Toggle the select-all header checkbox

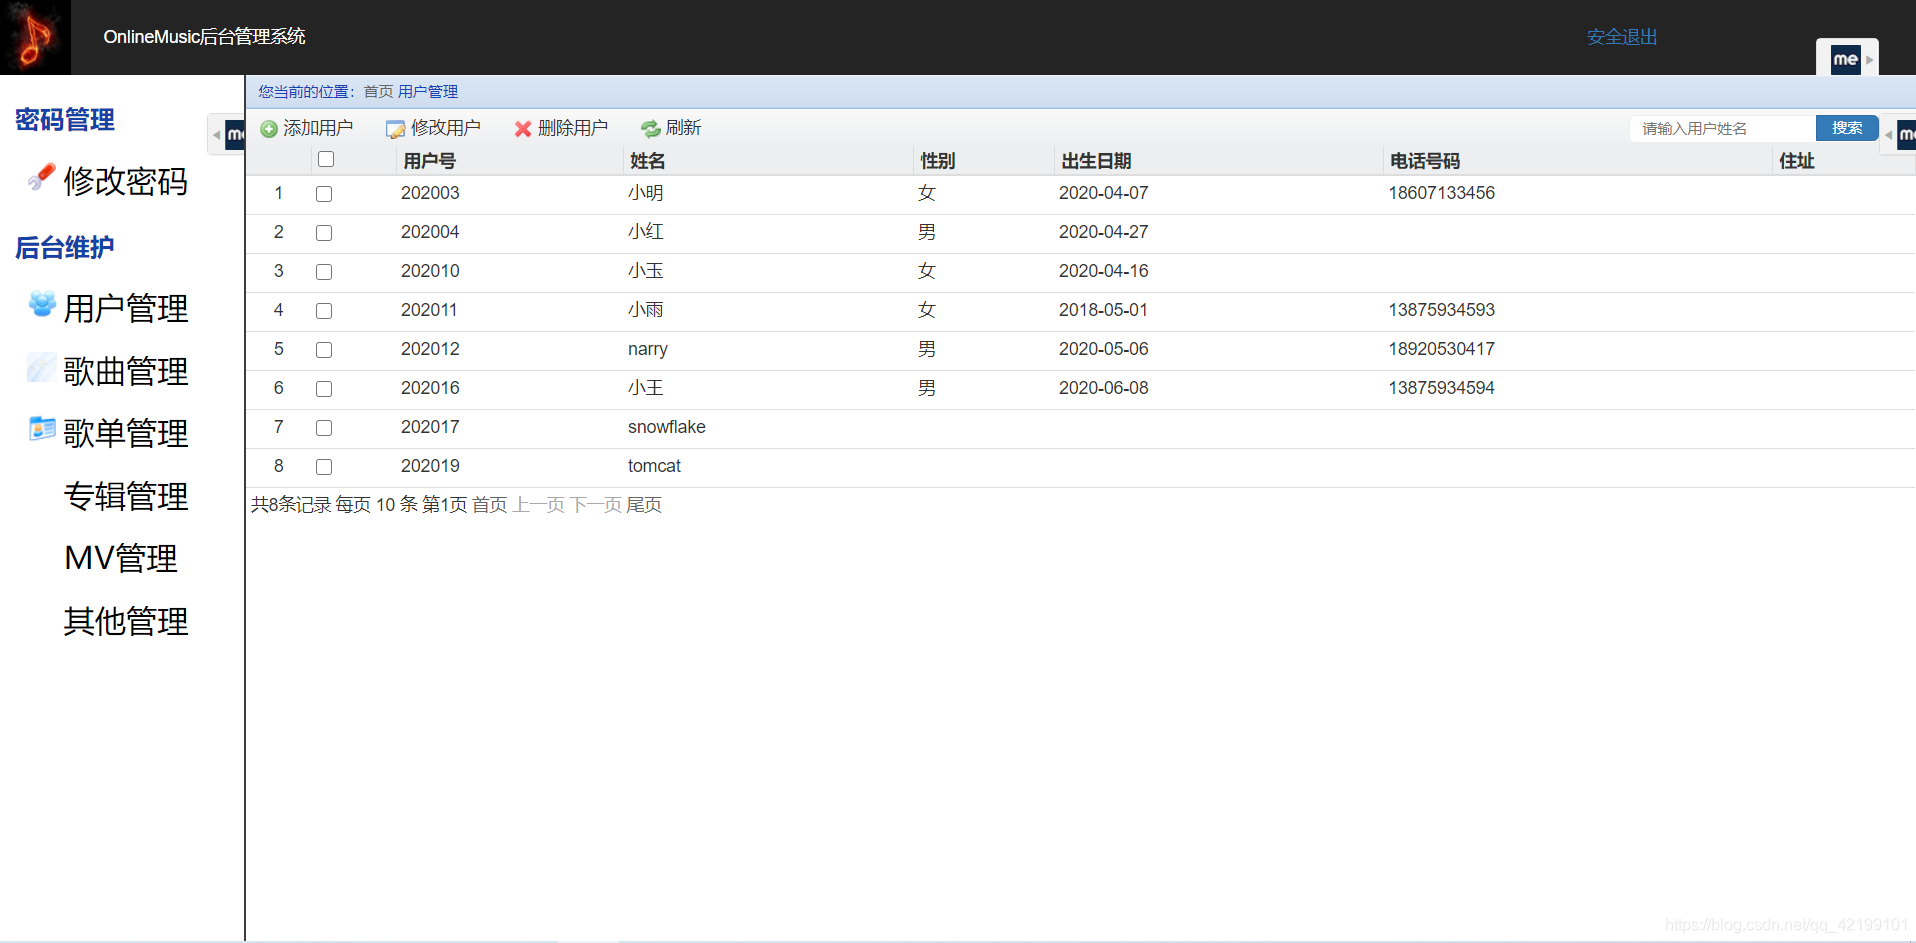click(x=326, y=159)
